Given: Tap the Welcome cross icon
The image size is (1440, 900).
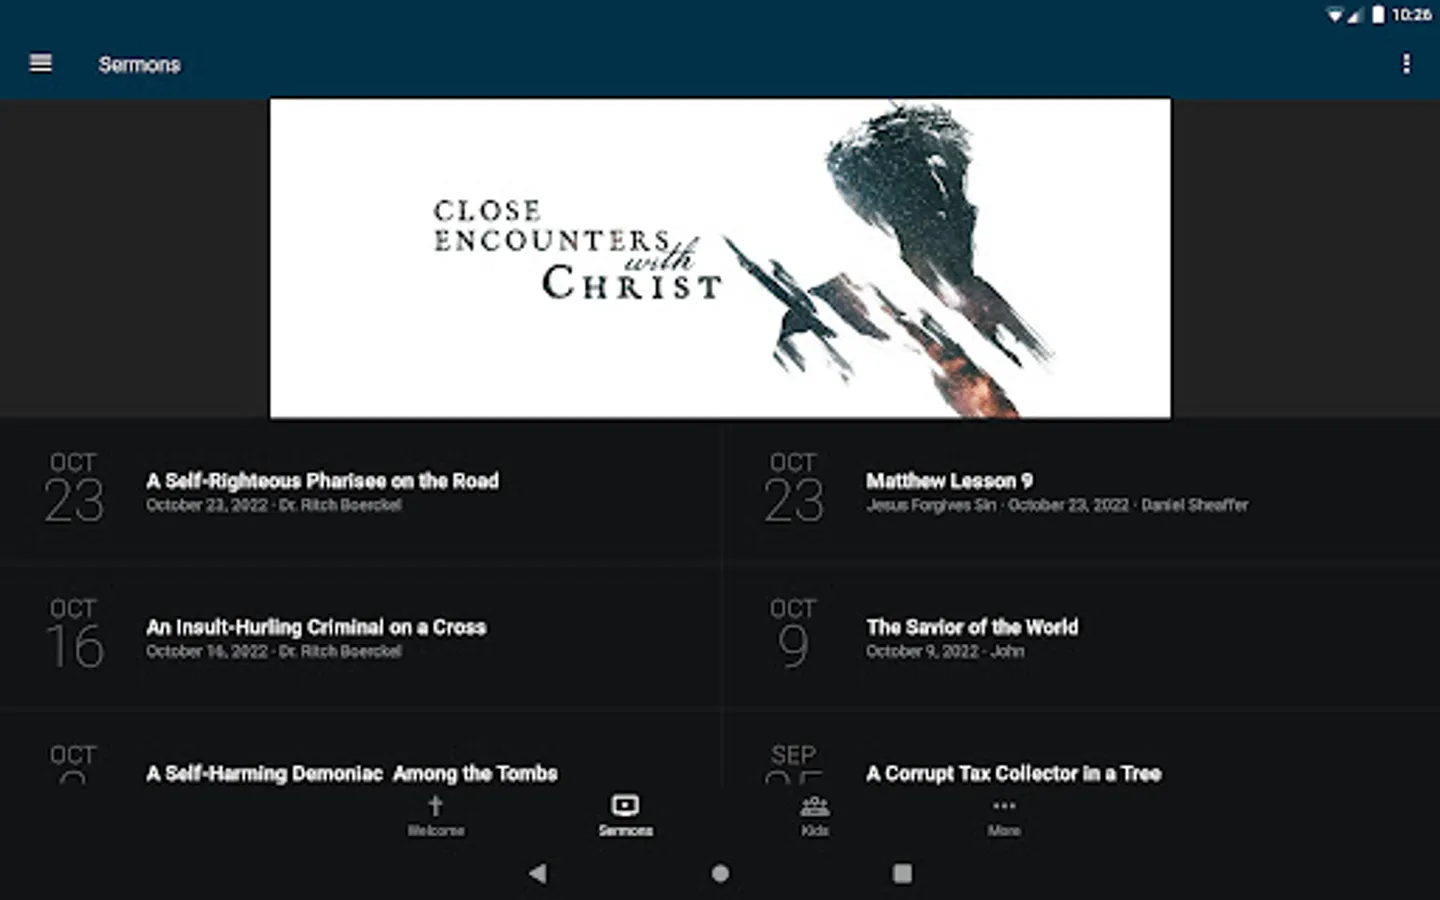Looking at the screenshot, I should pyautogui.click(x=435, y=806).
